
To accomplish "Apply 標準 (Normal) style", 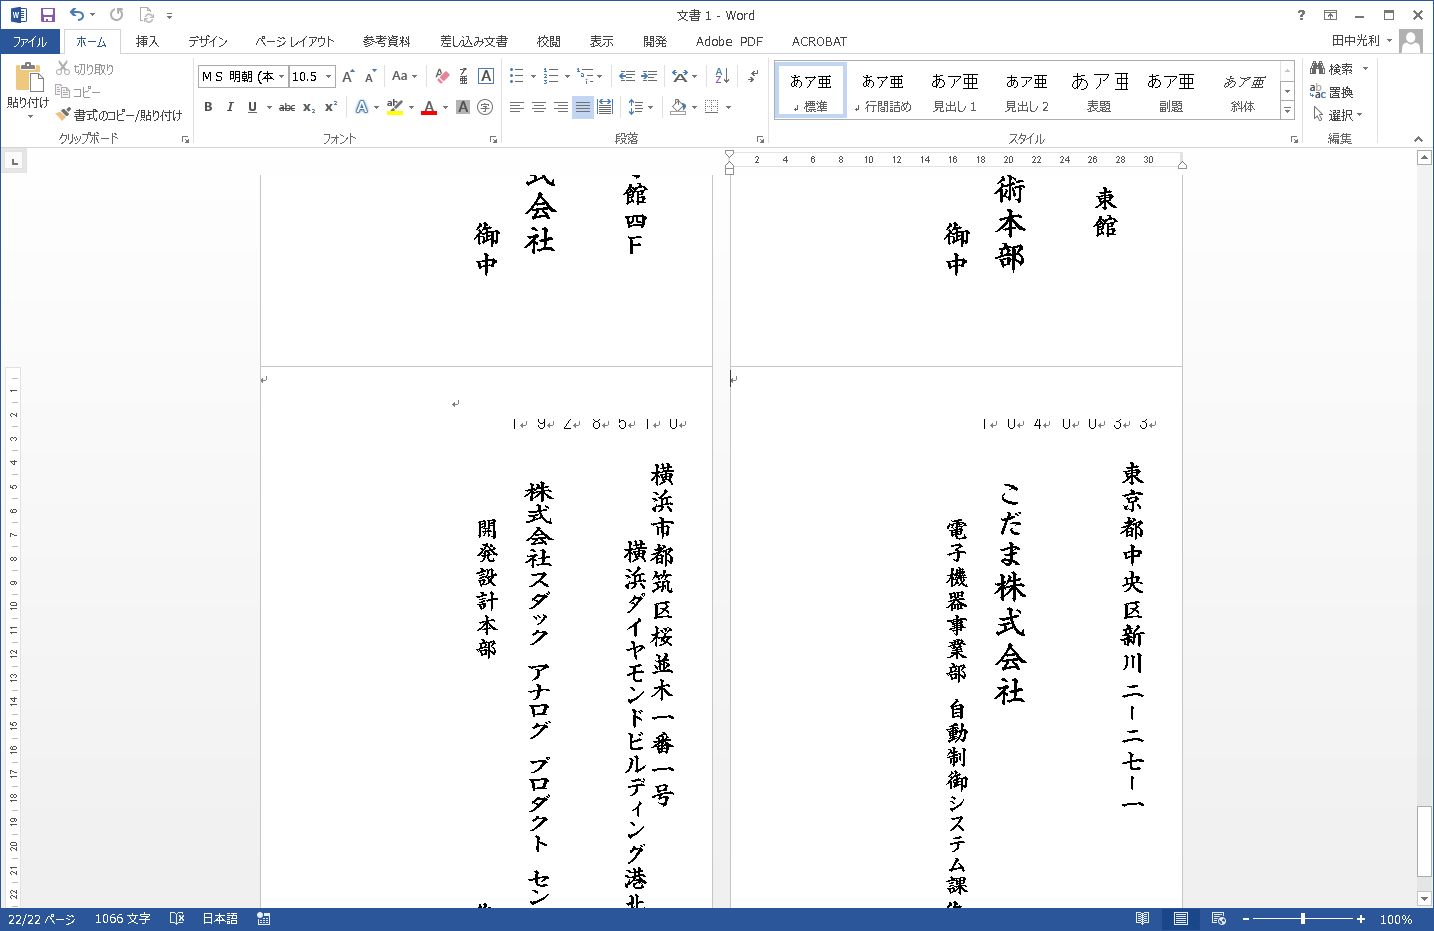I will [x=811, y=90].
